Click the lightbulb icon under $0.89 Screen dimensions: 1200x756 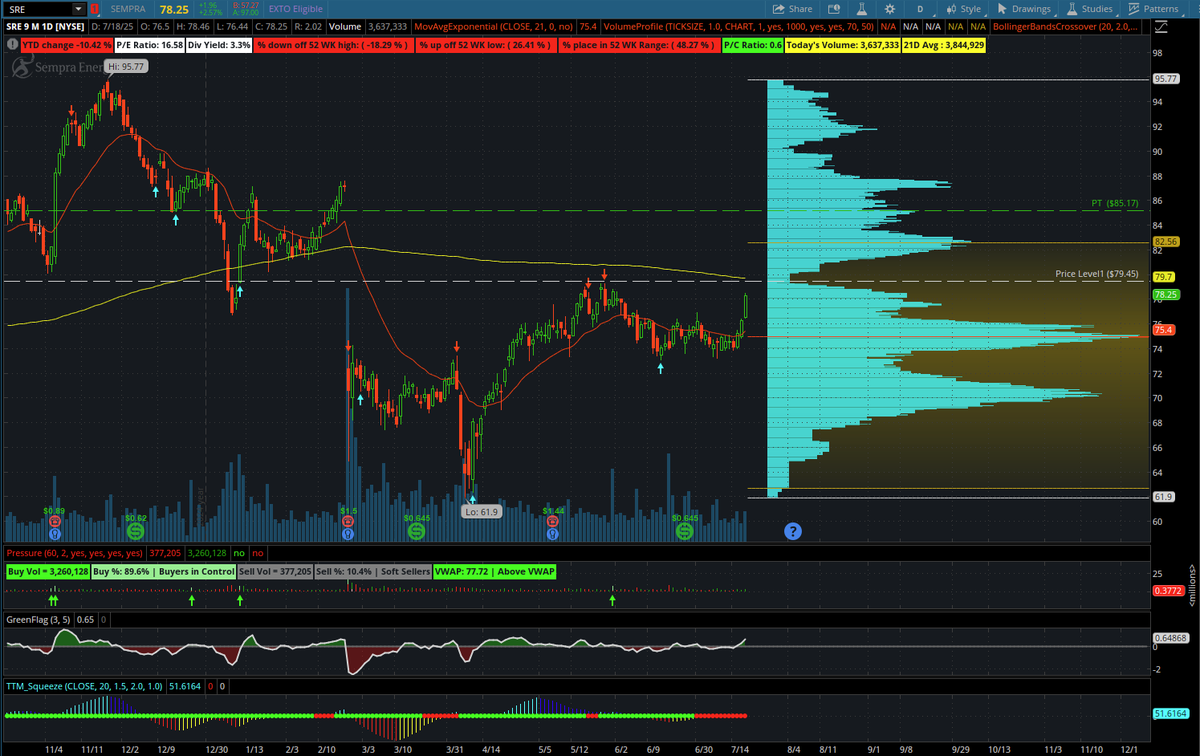coord(54,533)
